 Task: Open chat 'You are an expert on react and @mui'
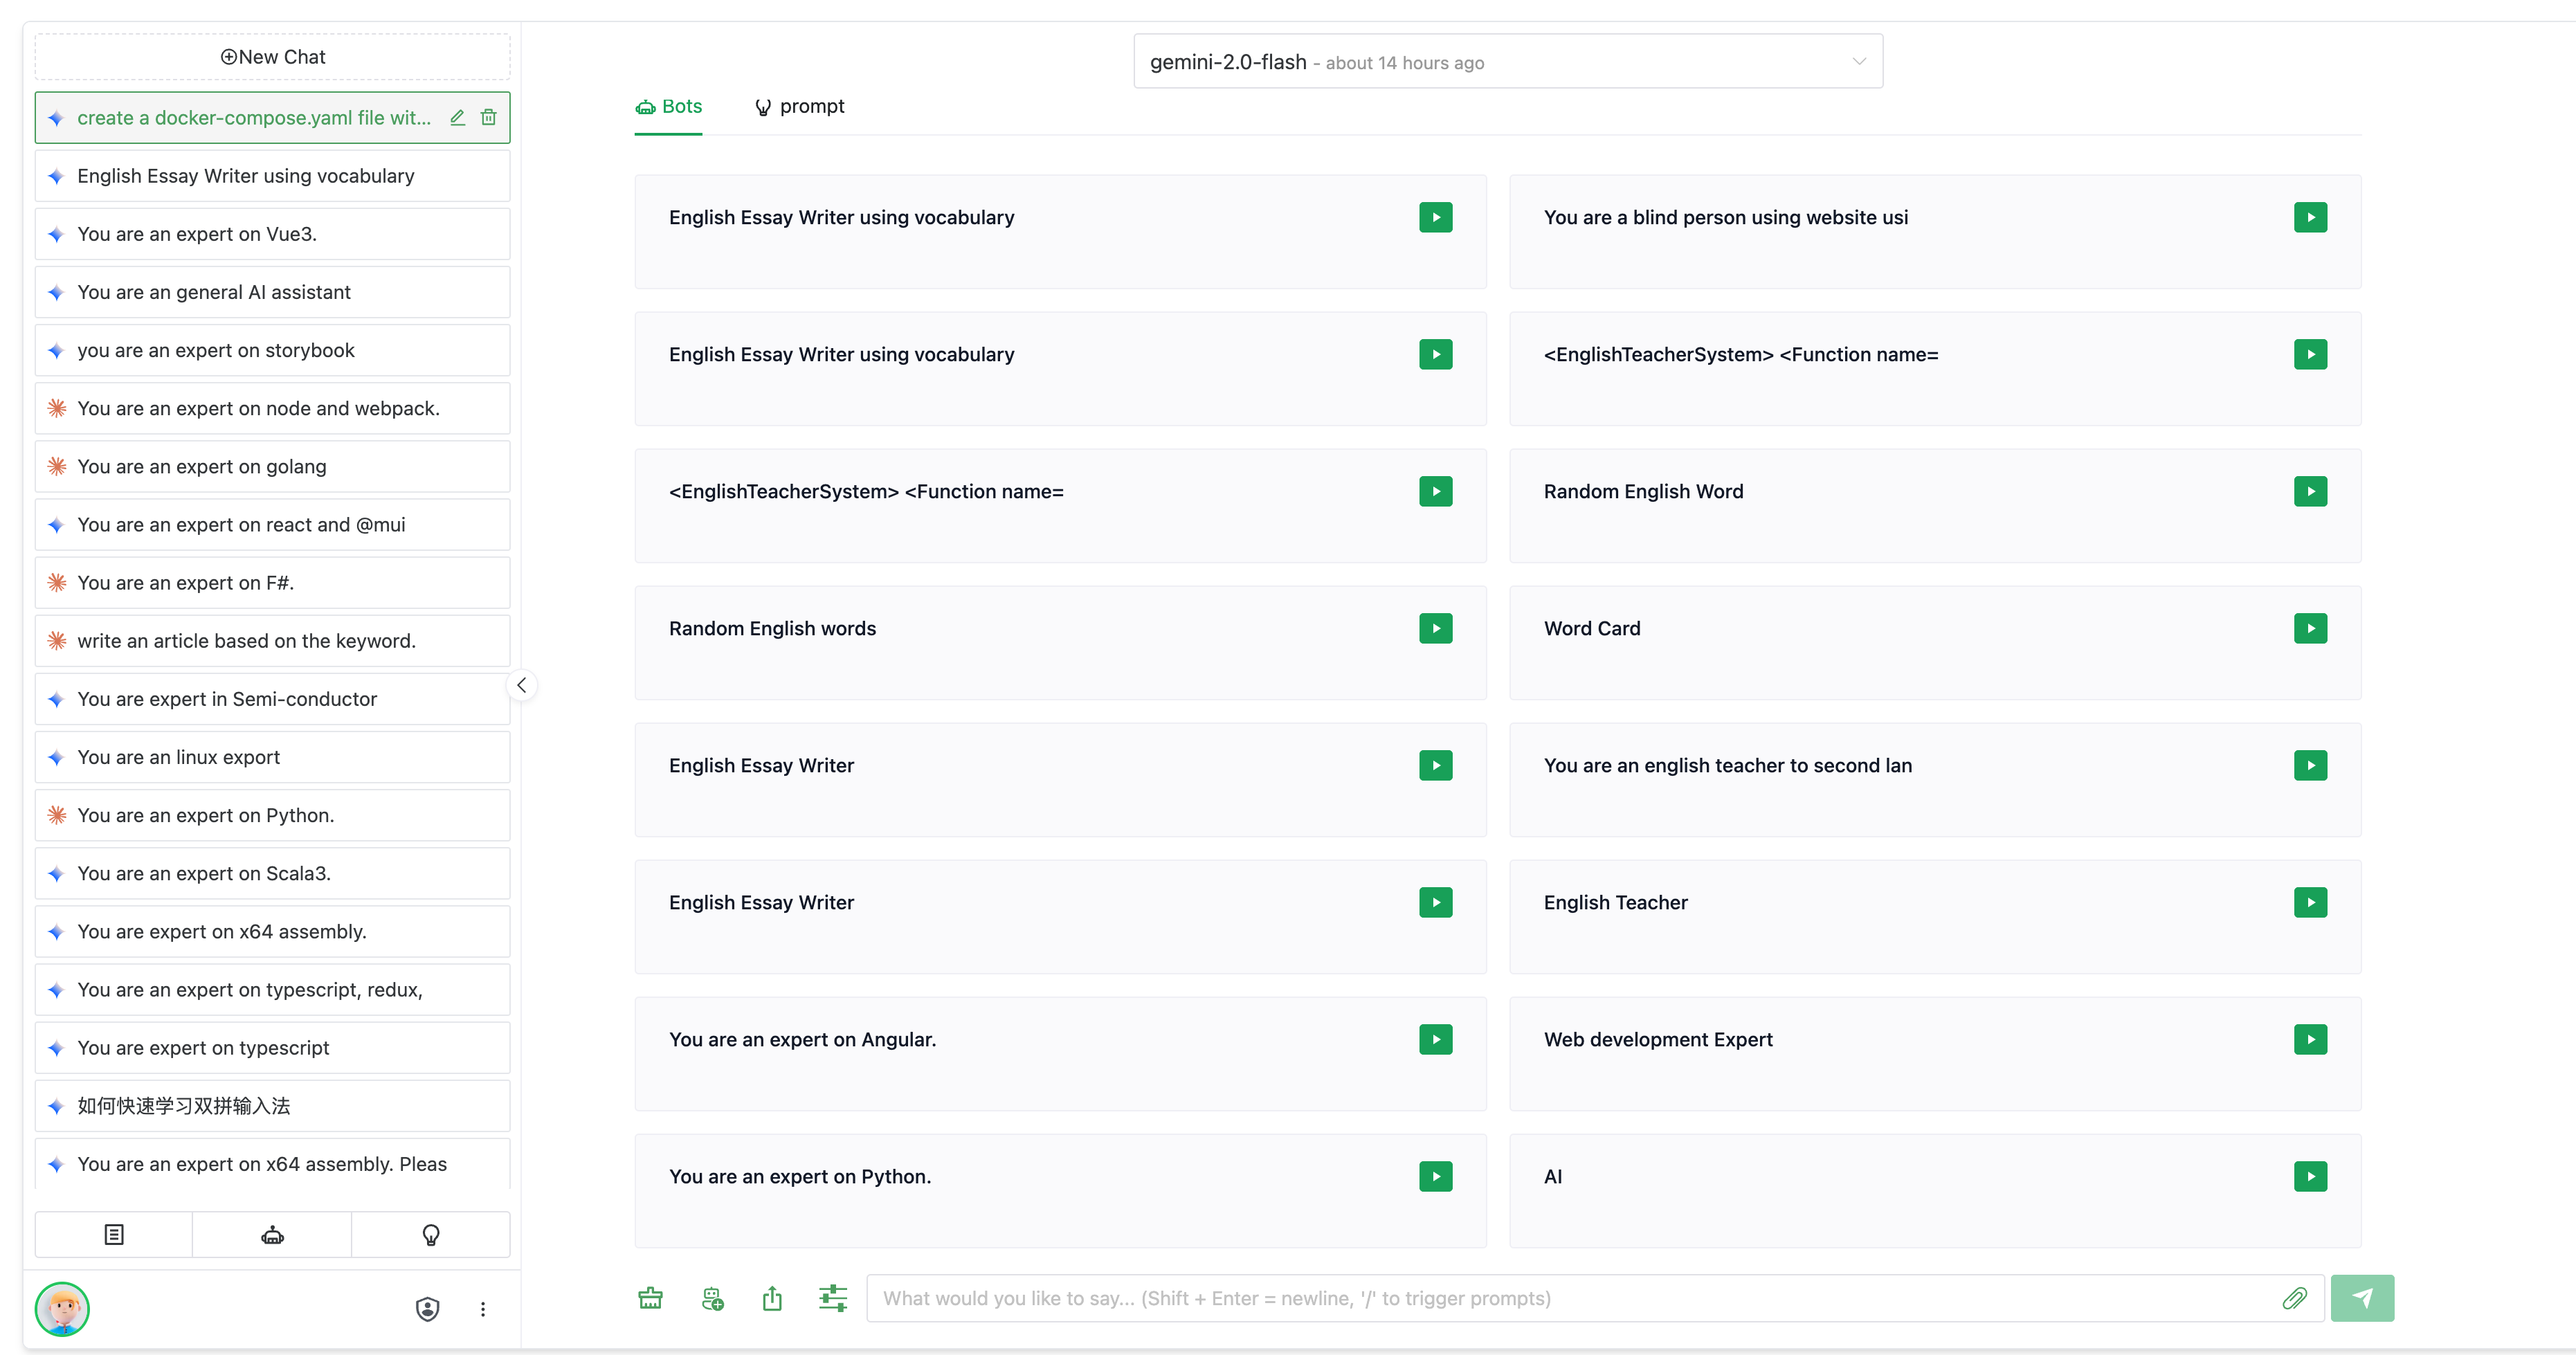pyautogui.click(x=273, y=524)
